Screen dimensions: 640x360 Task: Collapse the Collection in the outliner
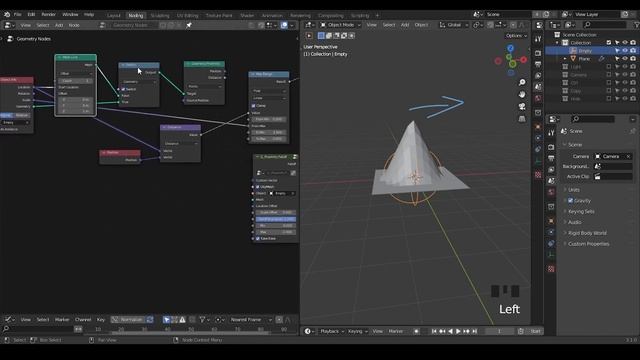[557, 43]
